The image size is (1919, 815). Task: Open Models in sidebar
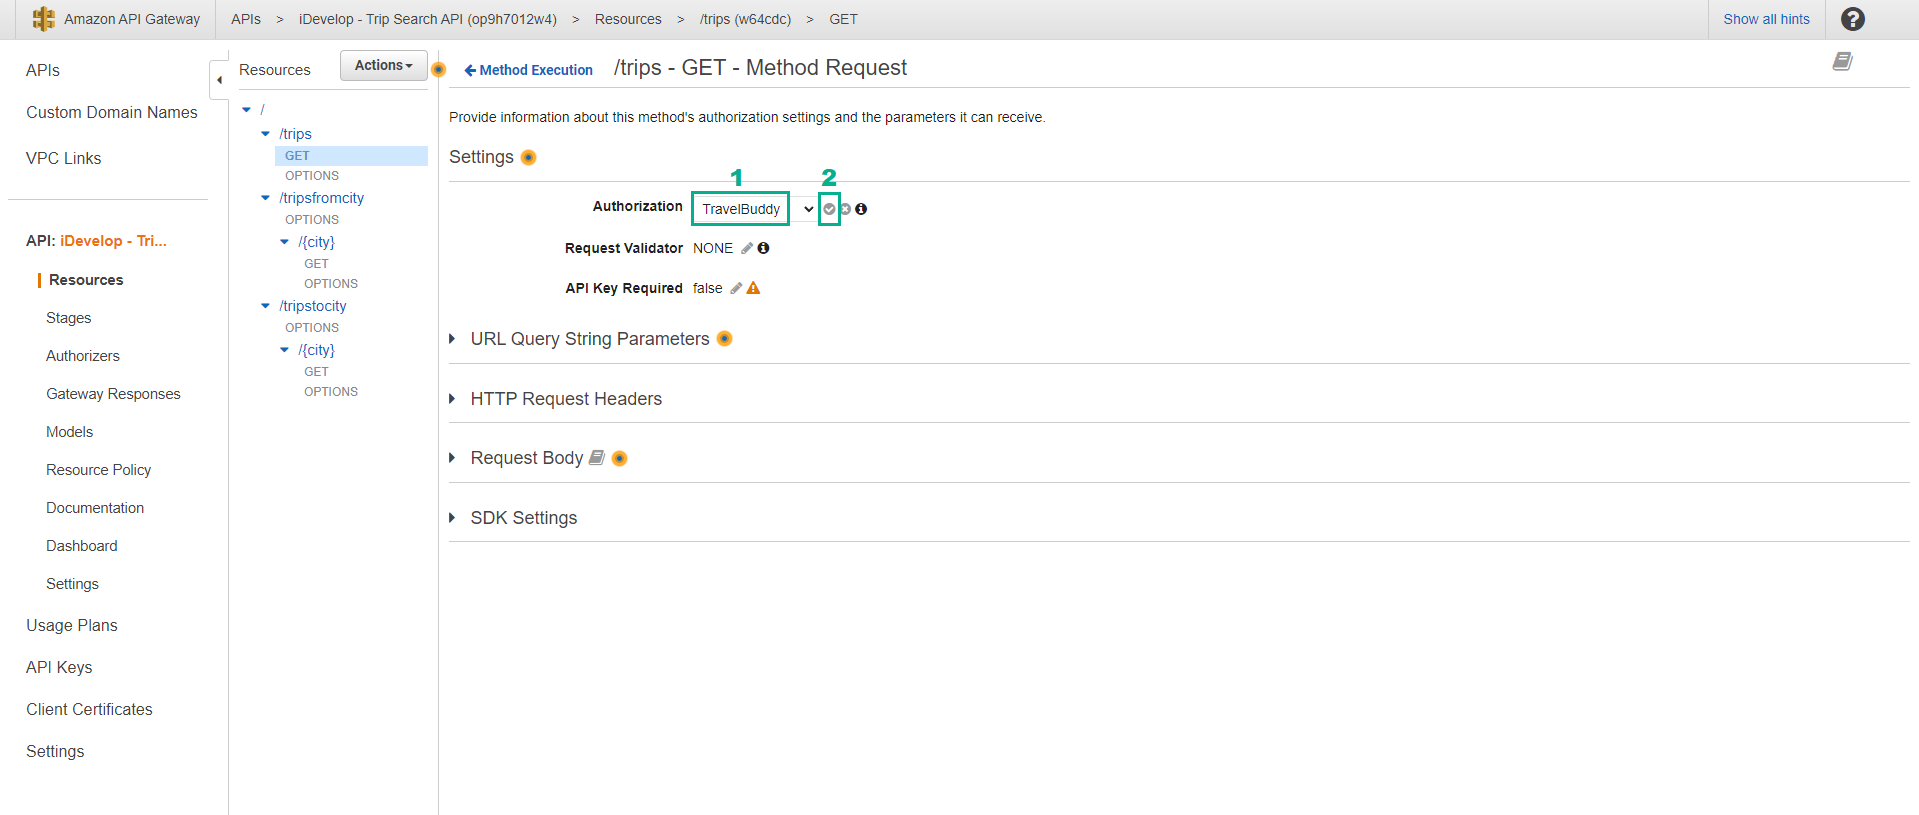tap(70, 432)
